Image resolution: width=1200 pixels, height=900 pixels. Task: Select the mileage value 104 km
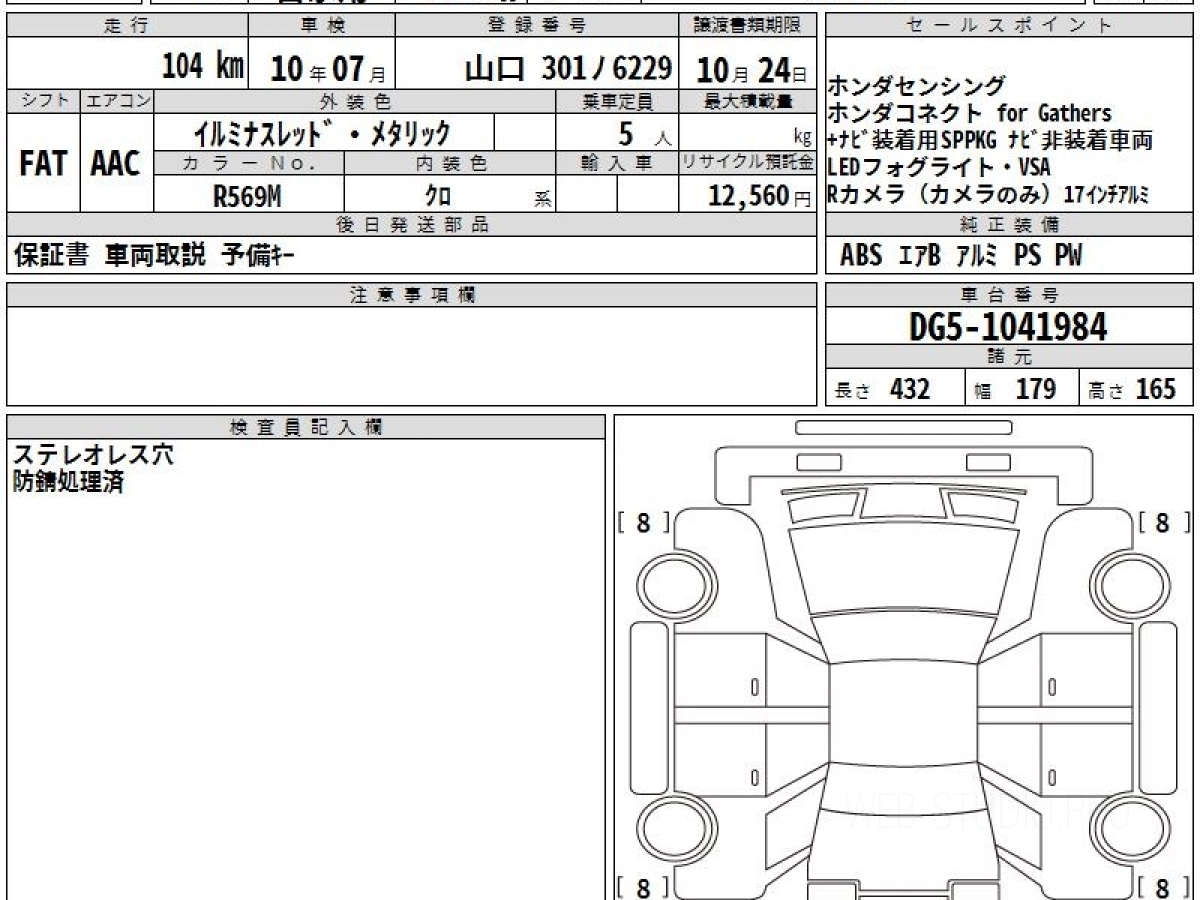coord(203,67)
